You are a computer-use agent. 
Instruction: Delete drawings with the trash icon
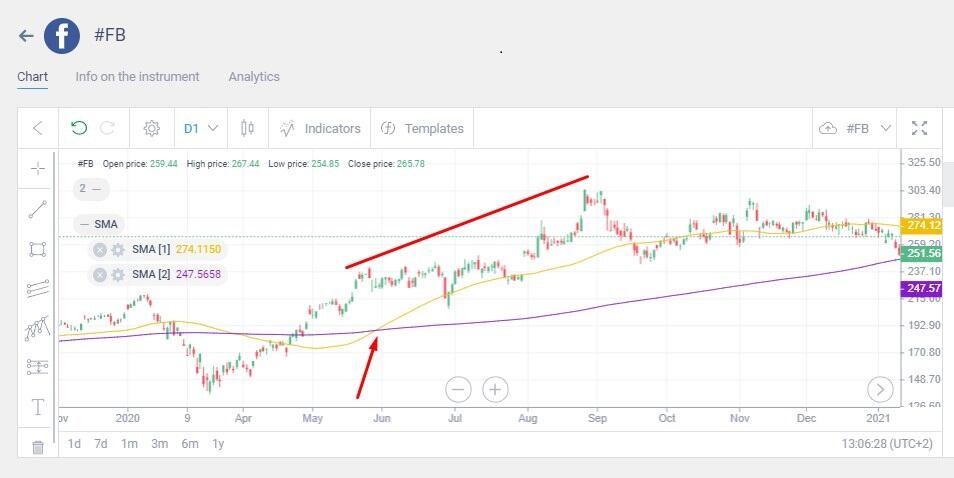click(38, 447)
